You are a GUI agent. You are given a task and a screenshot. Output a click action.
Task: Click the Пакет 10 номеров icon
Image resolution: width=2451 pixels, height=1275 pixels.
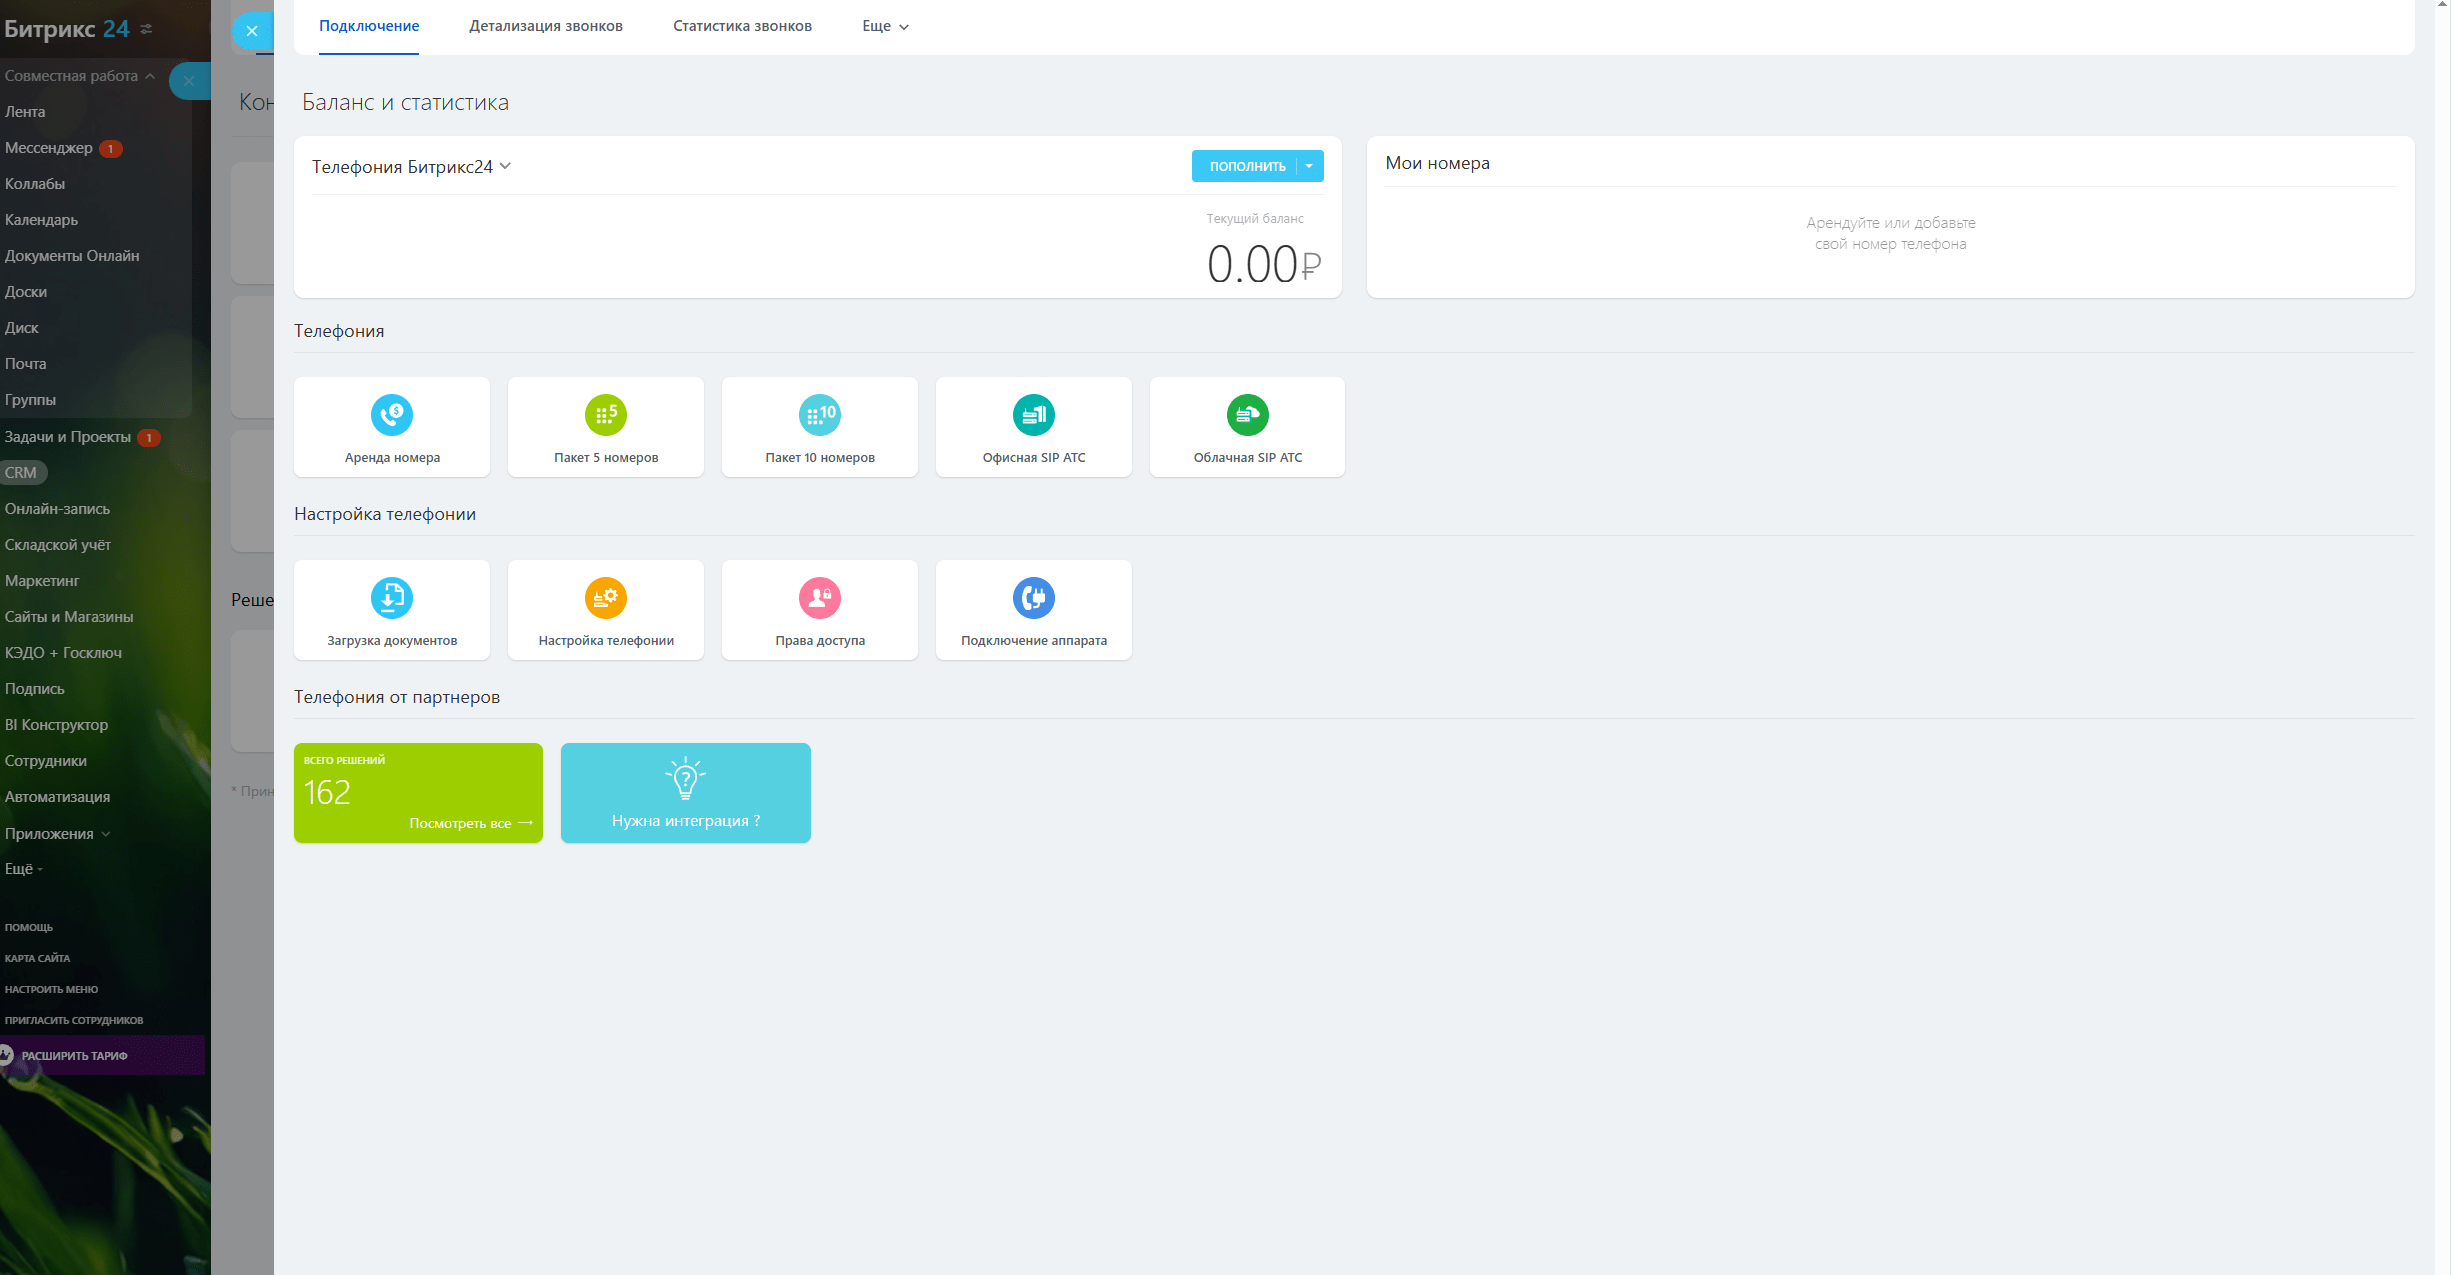[820, 414]
